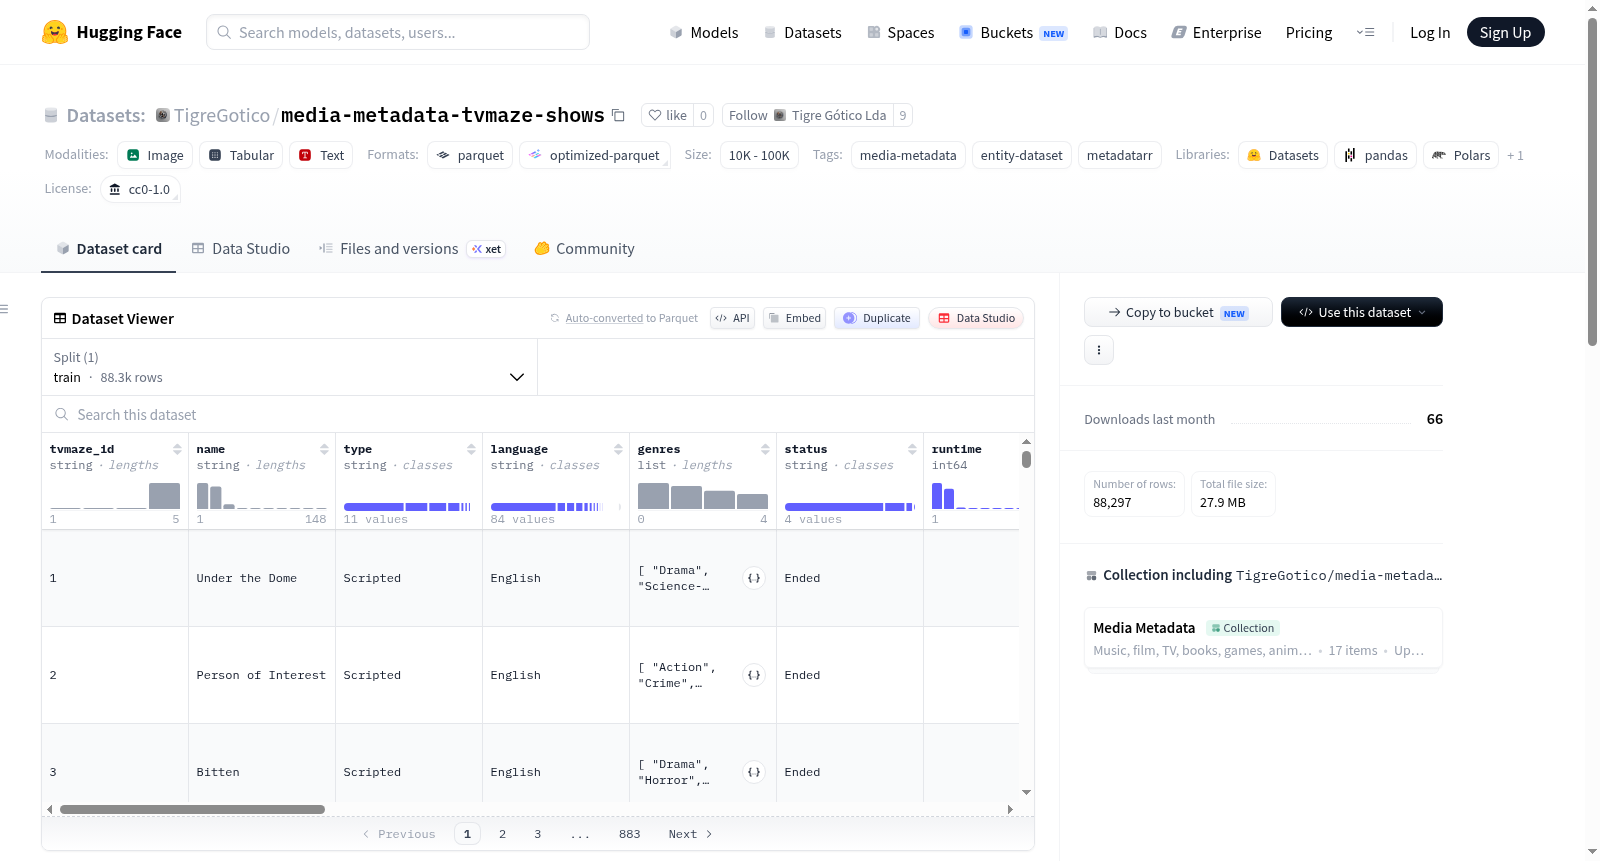Open the Community tab

pyautogui.click(x=585, y=249)
